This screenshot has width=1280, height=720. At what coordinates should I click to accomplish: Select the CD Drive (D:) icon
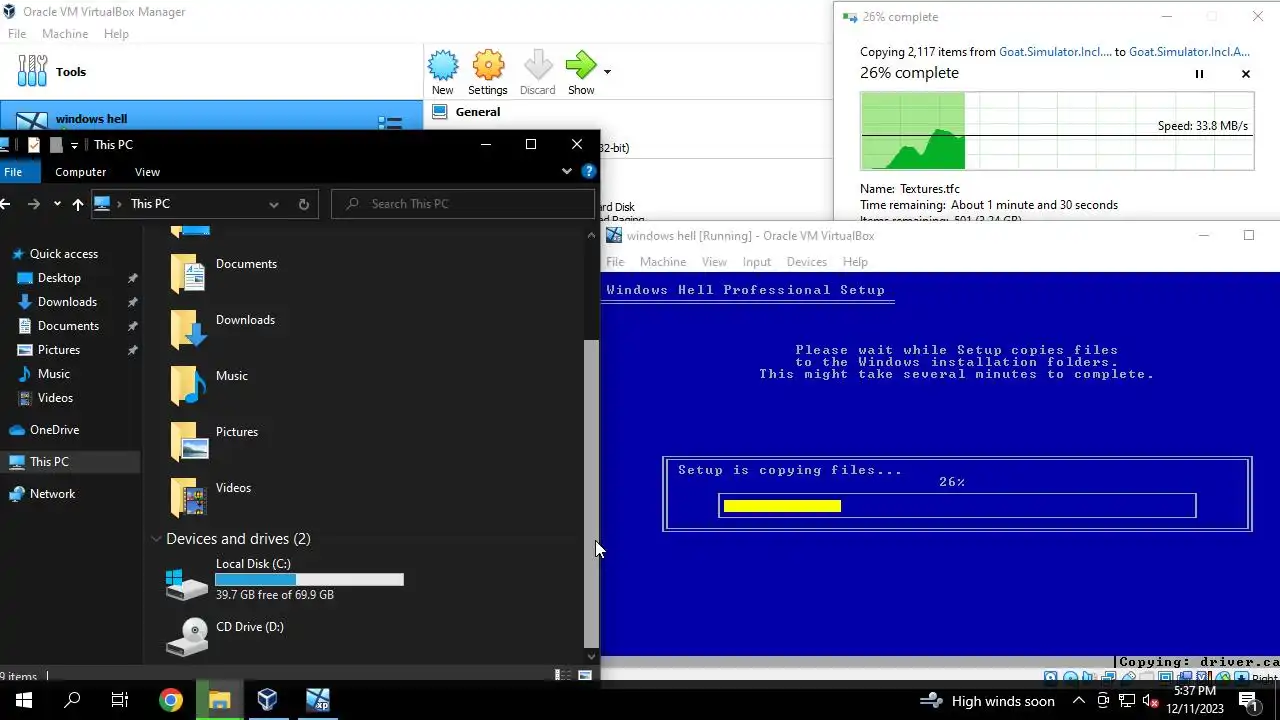click(187, 637)
